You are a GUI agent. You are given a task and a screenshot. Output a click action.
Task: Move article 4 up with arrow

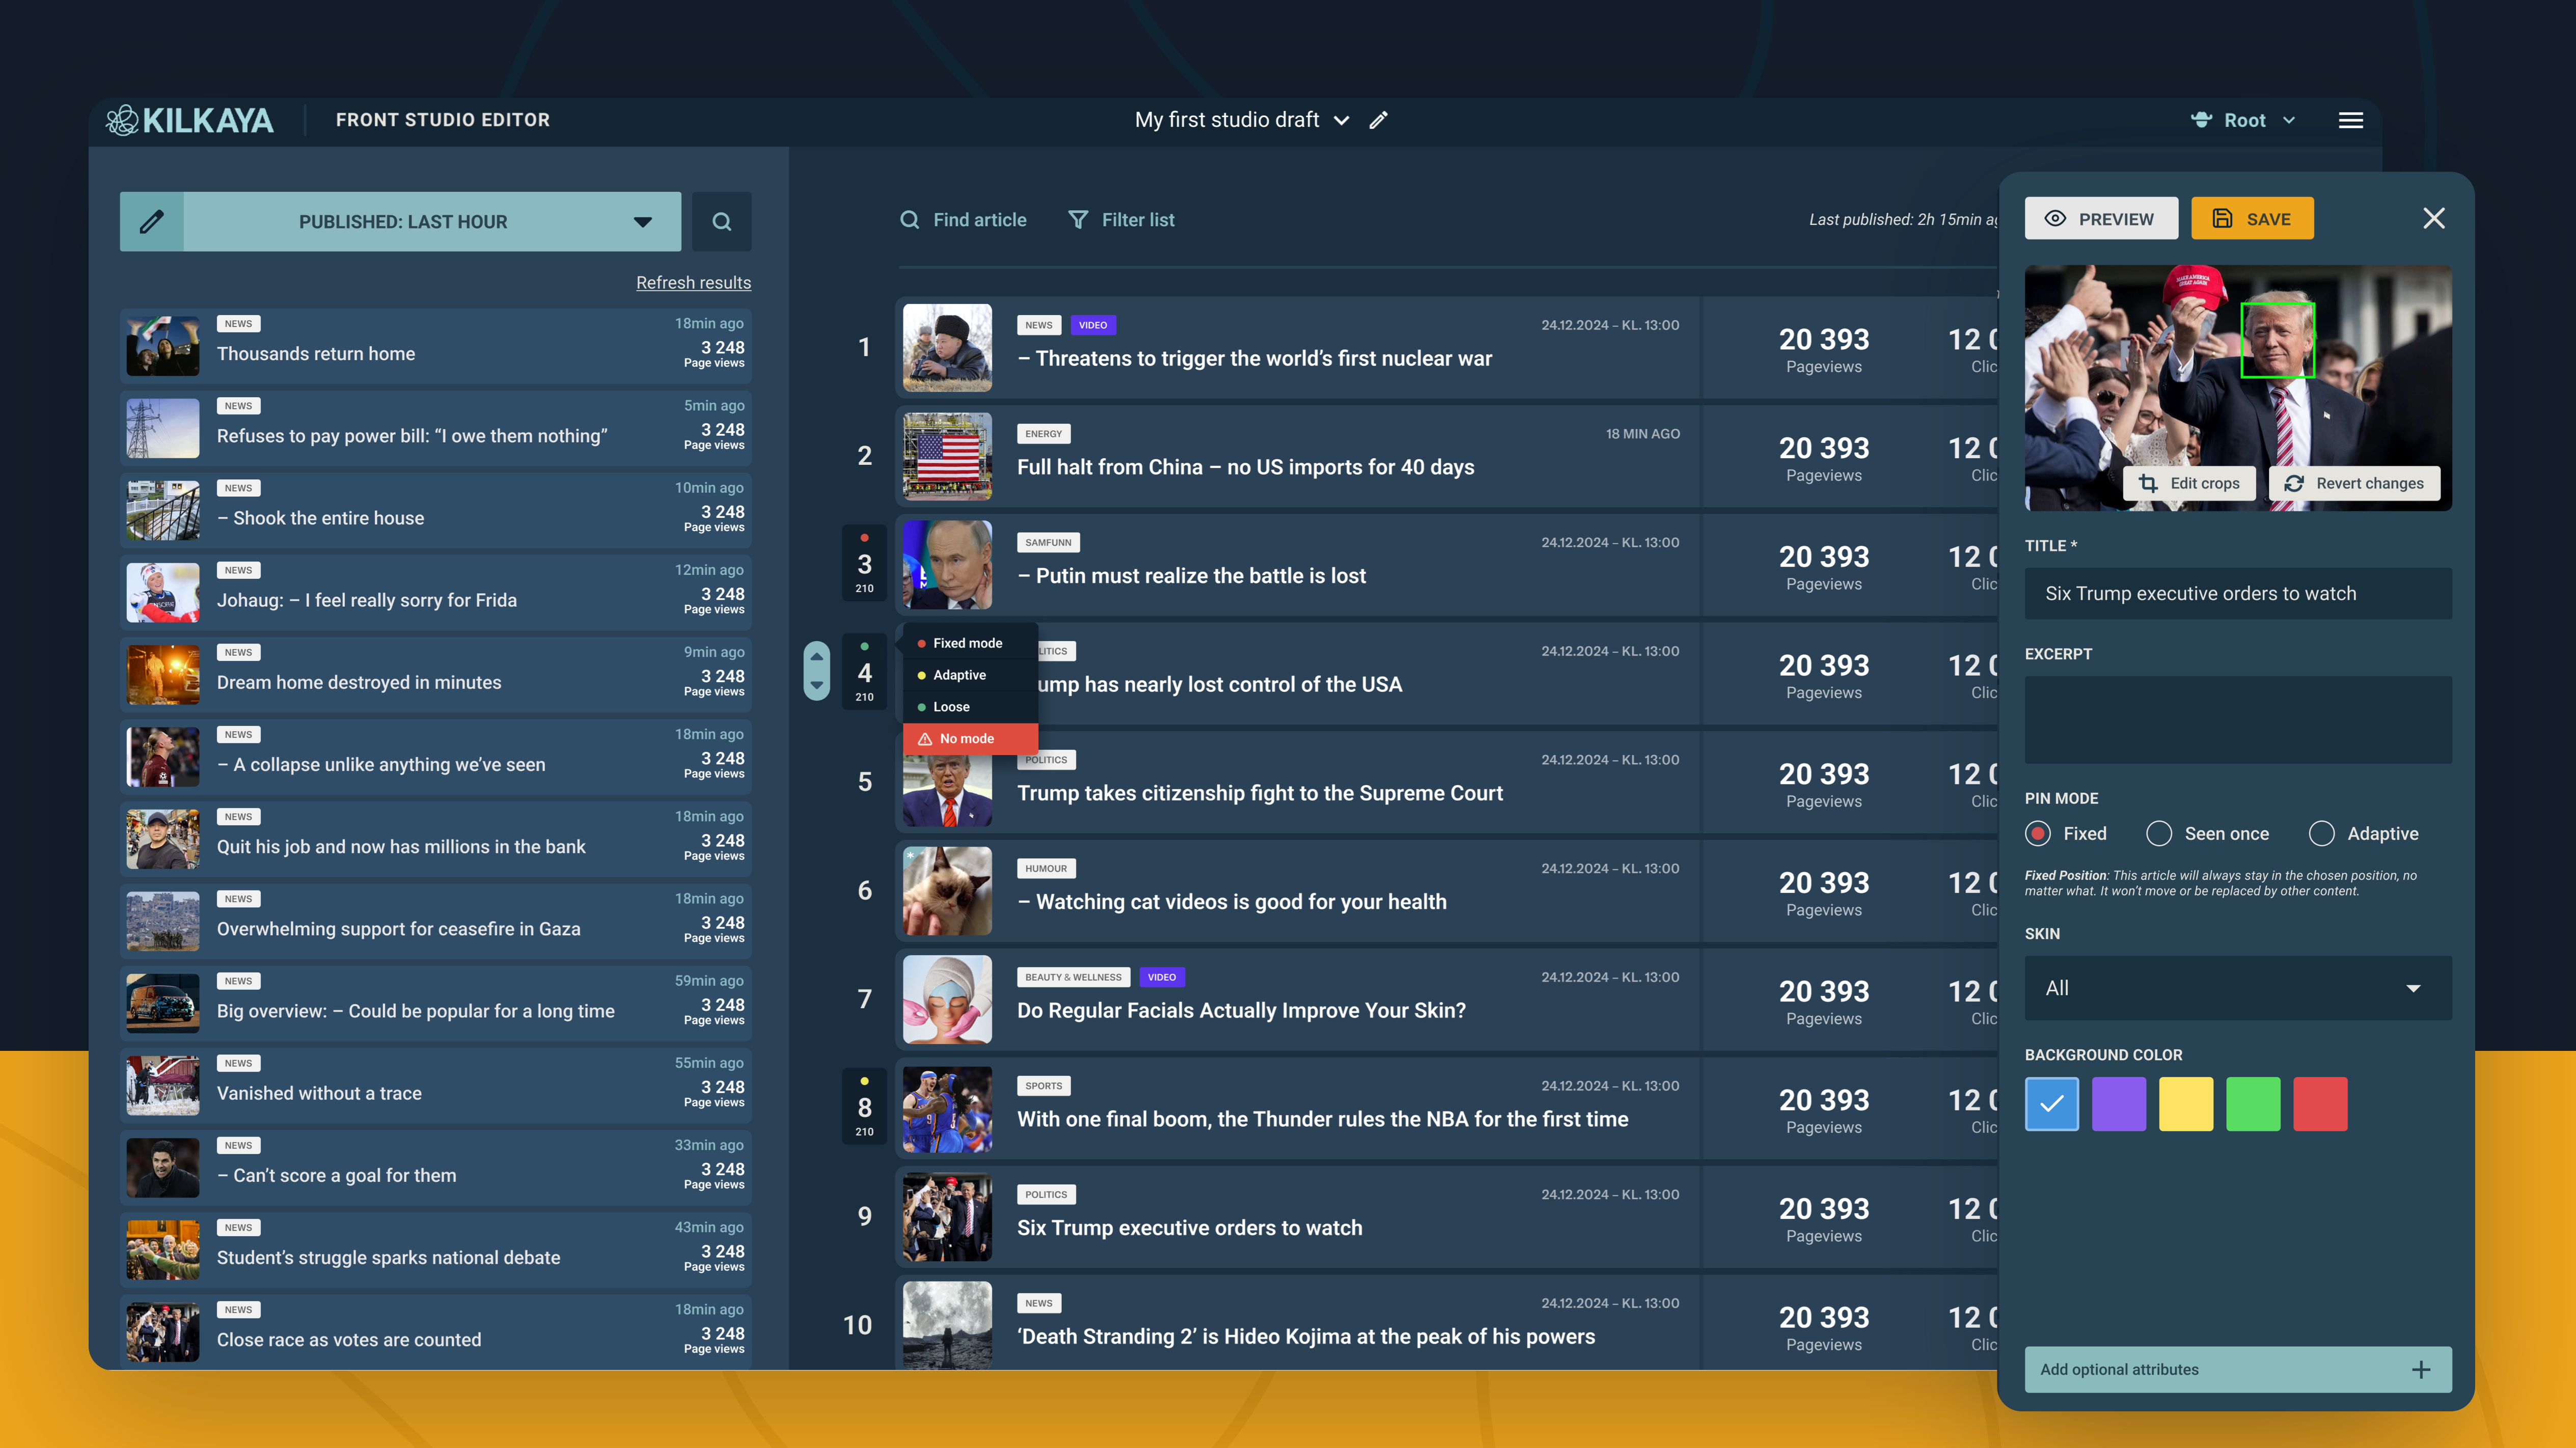click(817, 656)
